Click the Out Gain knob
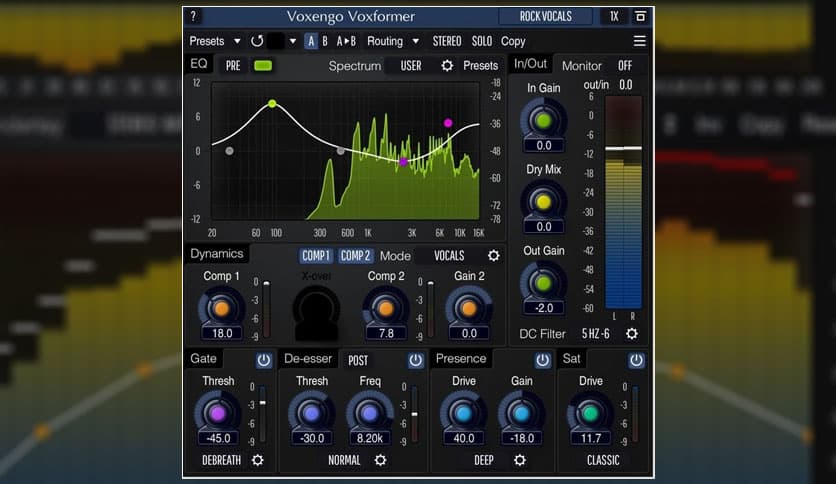 [x=543, y=284]
